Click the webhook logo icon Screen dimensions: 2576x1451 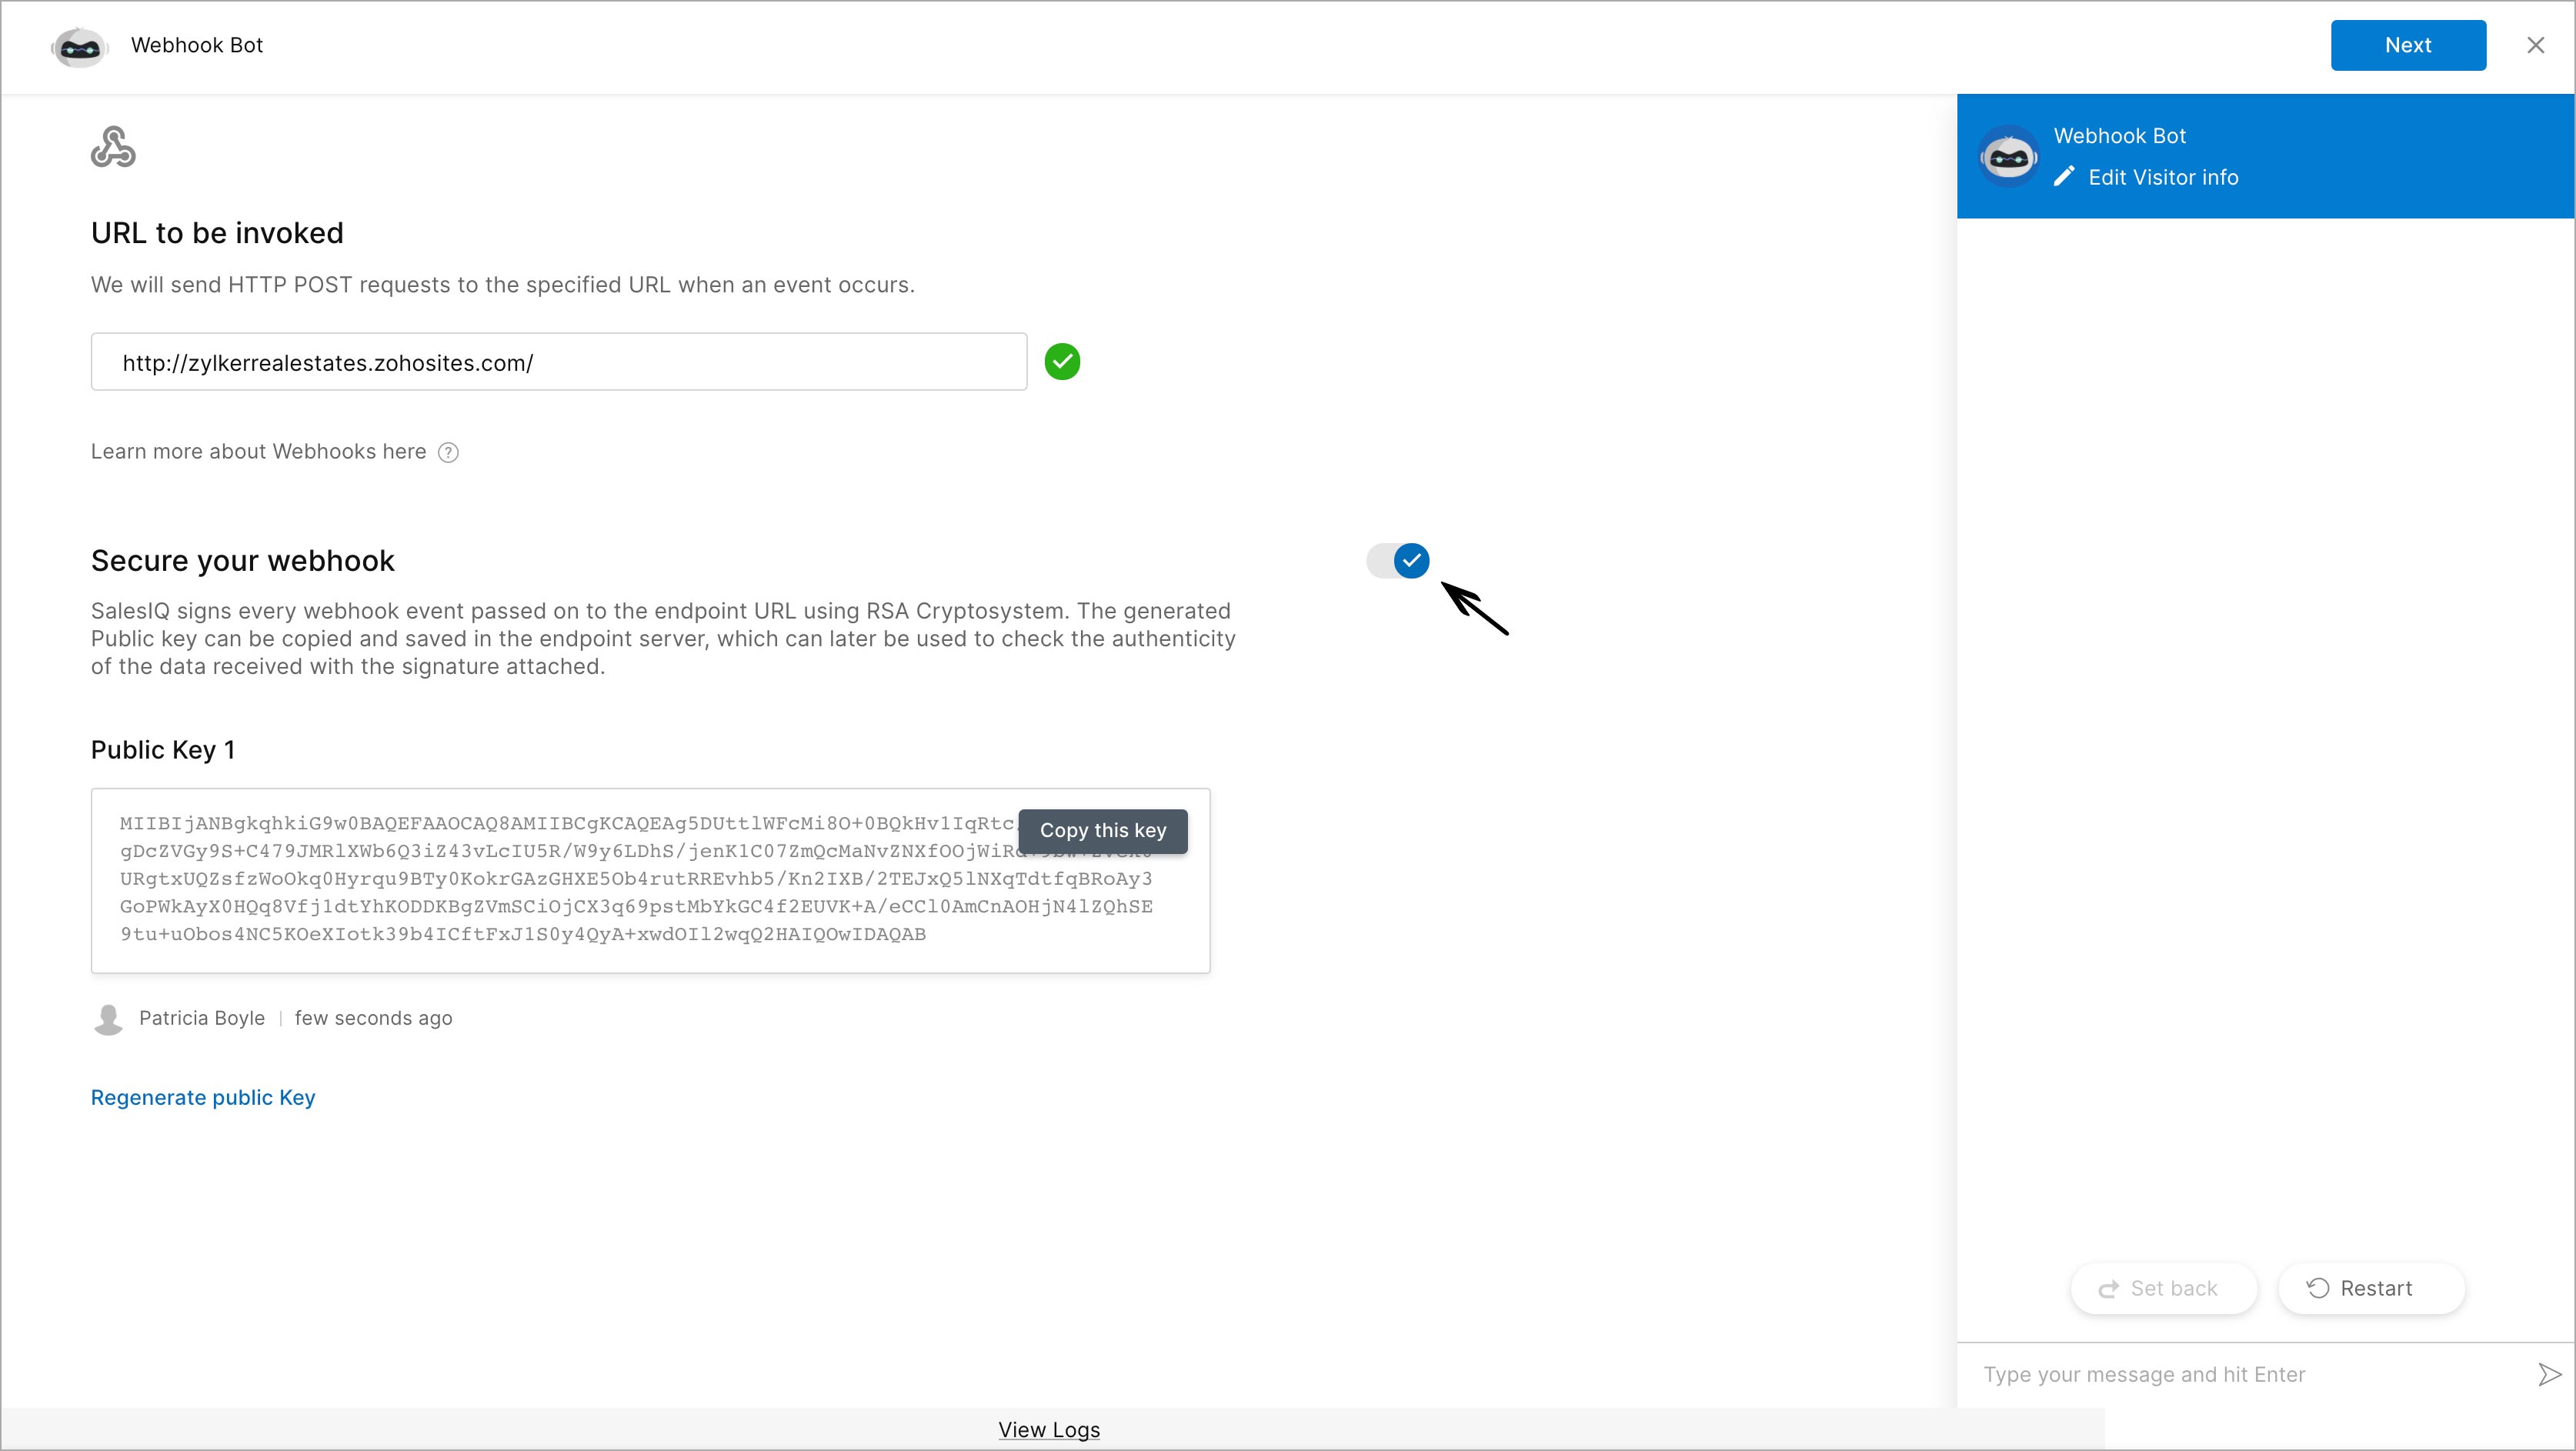coord(113,148)
